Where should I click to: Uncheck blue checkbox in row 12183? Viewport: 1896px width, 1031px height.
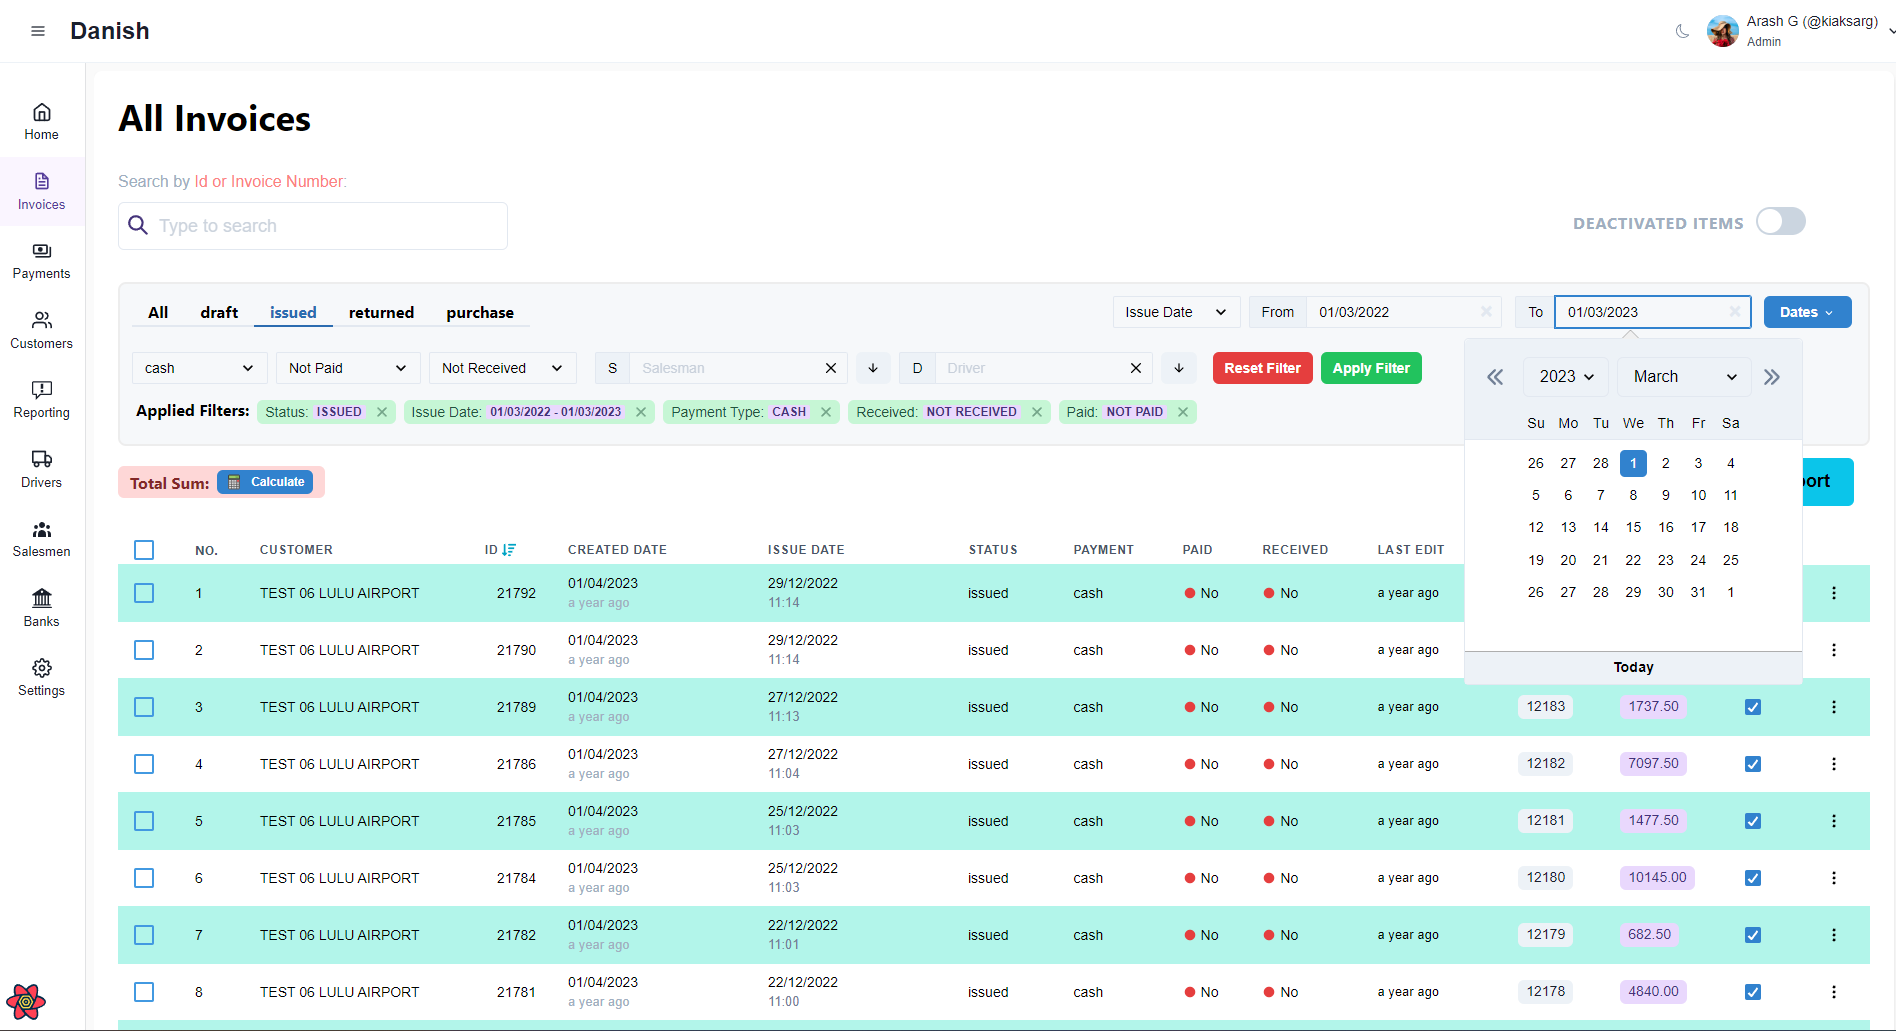1753,707
